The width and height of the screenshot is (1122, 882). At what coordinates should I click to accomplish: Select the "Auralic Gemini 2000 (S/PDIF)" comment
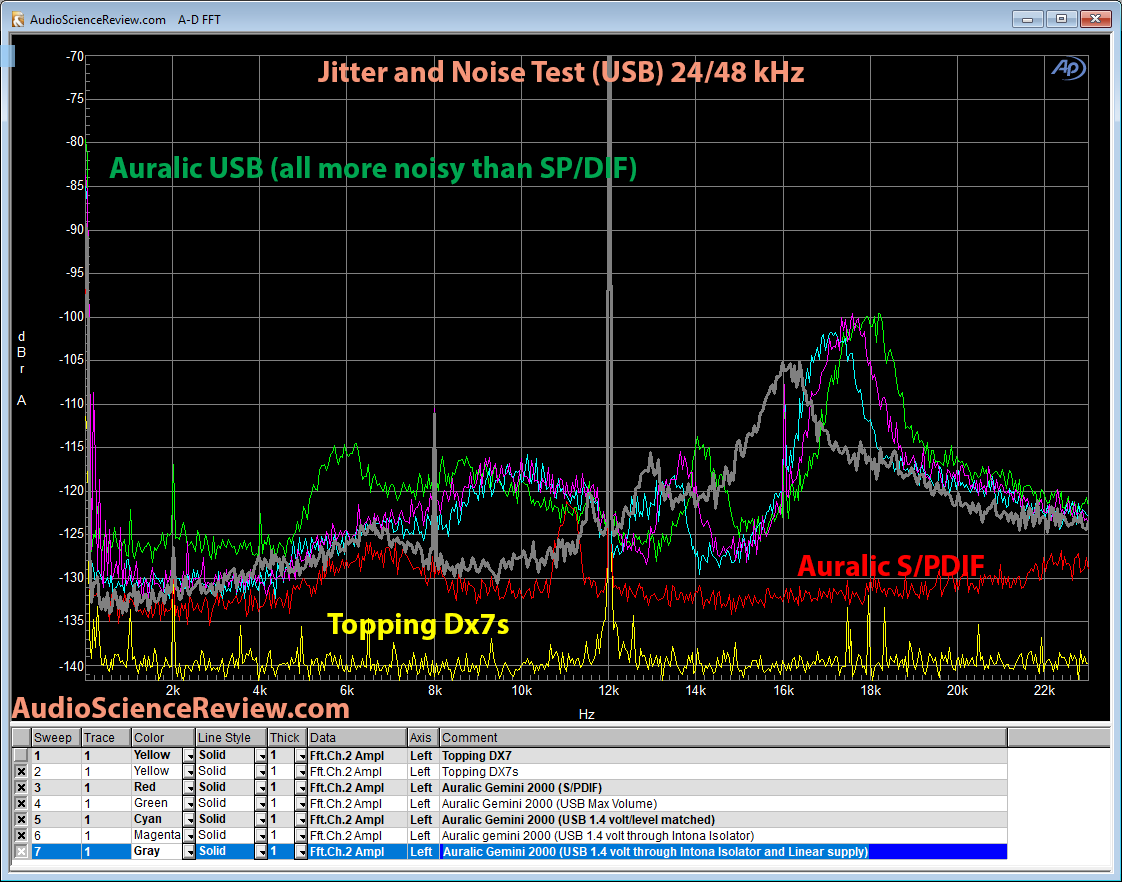(x=723, y=788)
